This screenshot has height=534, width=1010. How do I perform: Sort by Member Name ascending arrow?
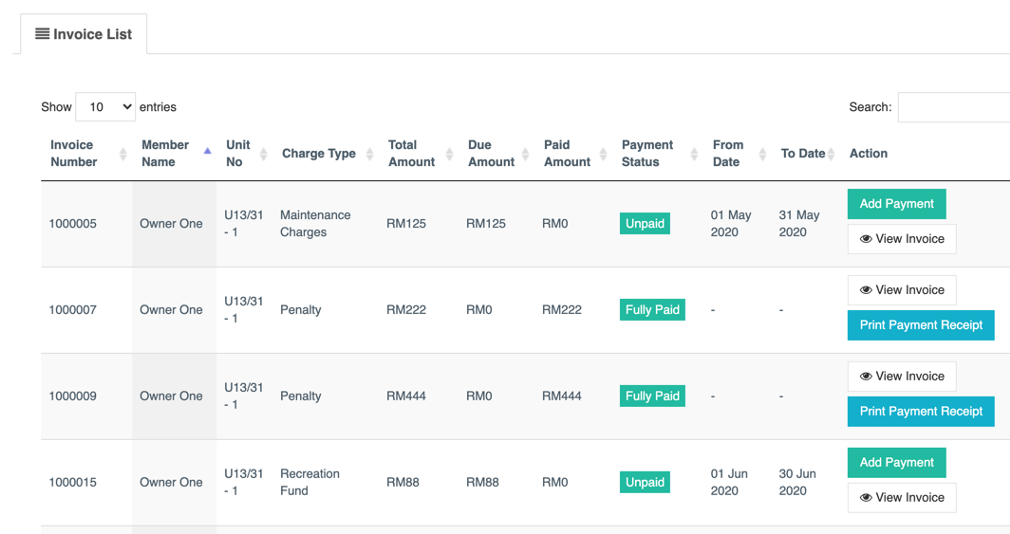[207, 151]
